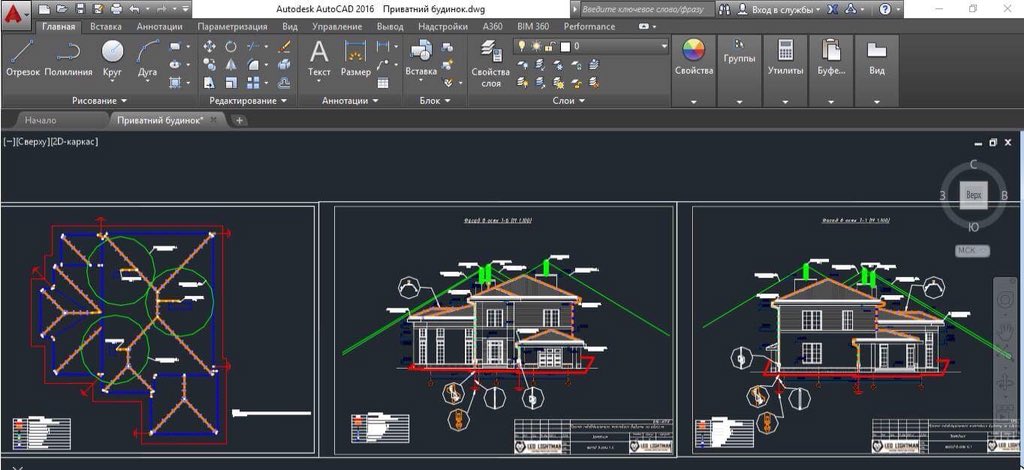Switch to the Вывод ribbon tab
The image size is (1024, 470).
tap(390, 27)
